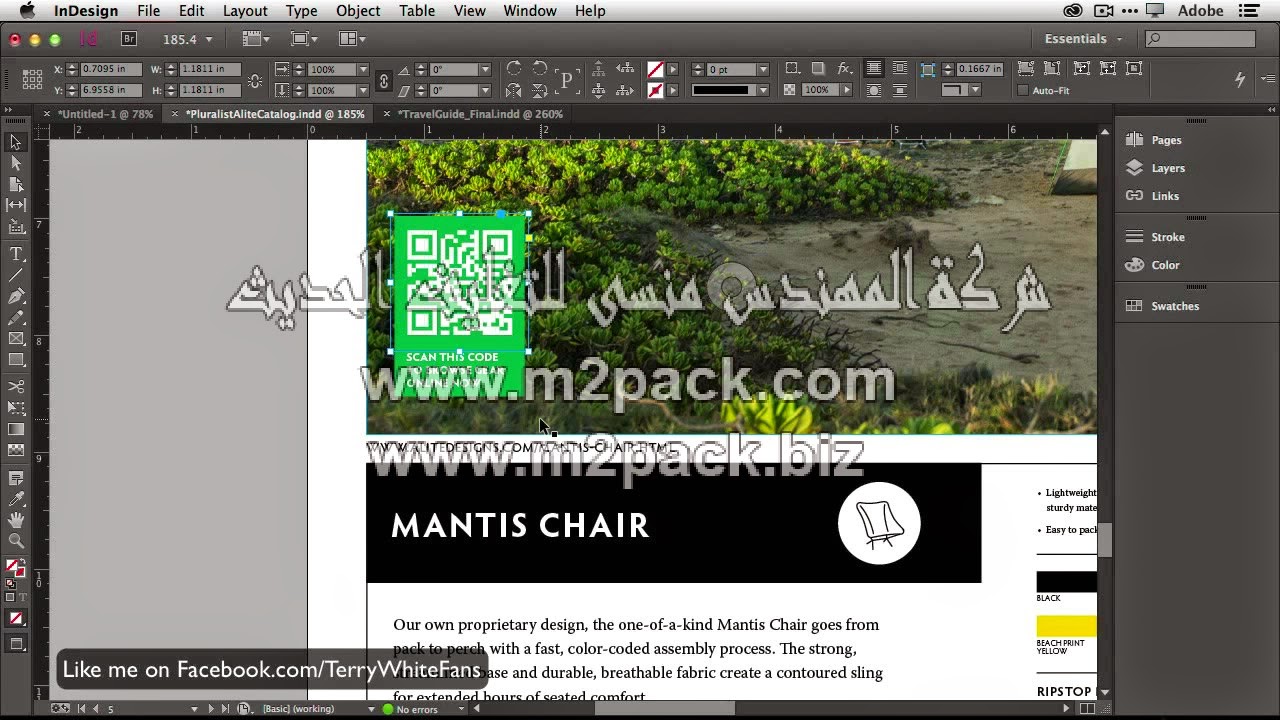Toggle constrain proportions for scaling chain
This screenshot has width=1280, height=720.
point(383,80)
